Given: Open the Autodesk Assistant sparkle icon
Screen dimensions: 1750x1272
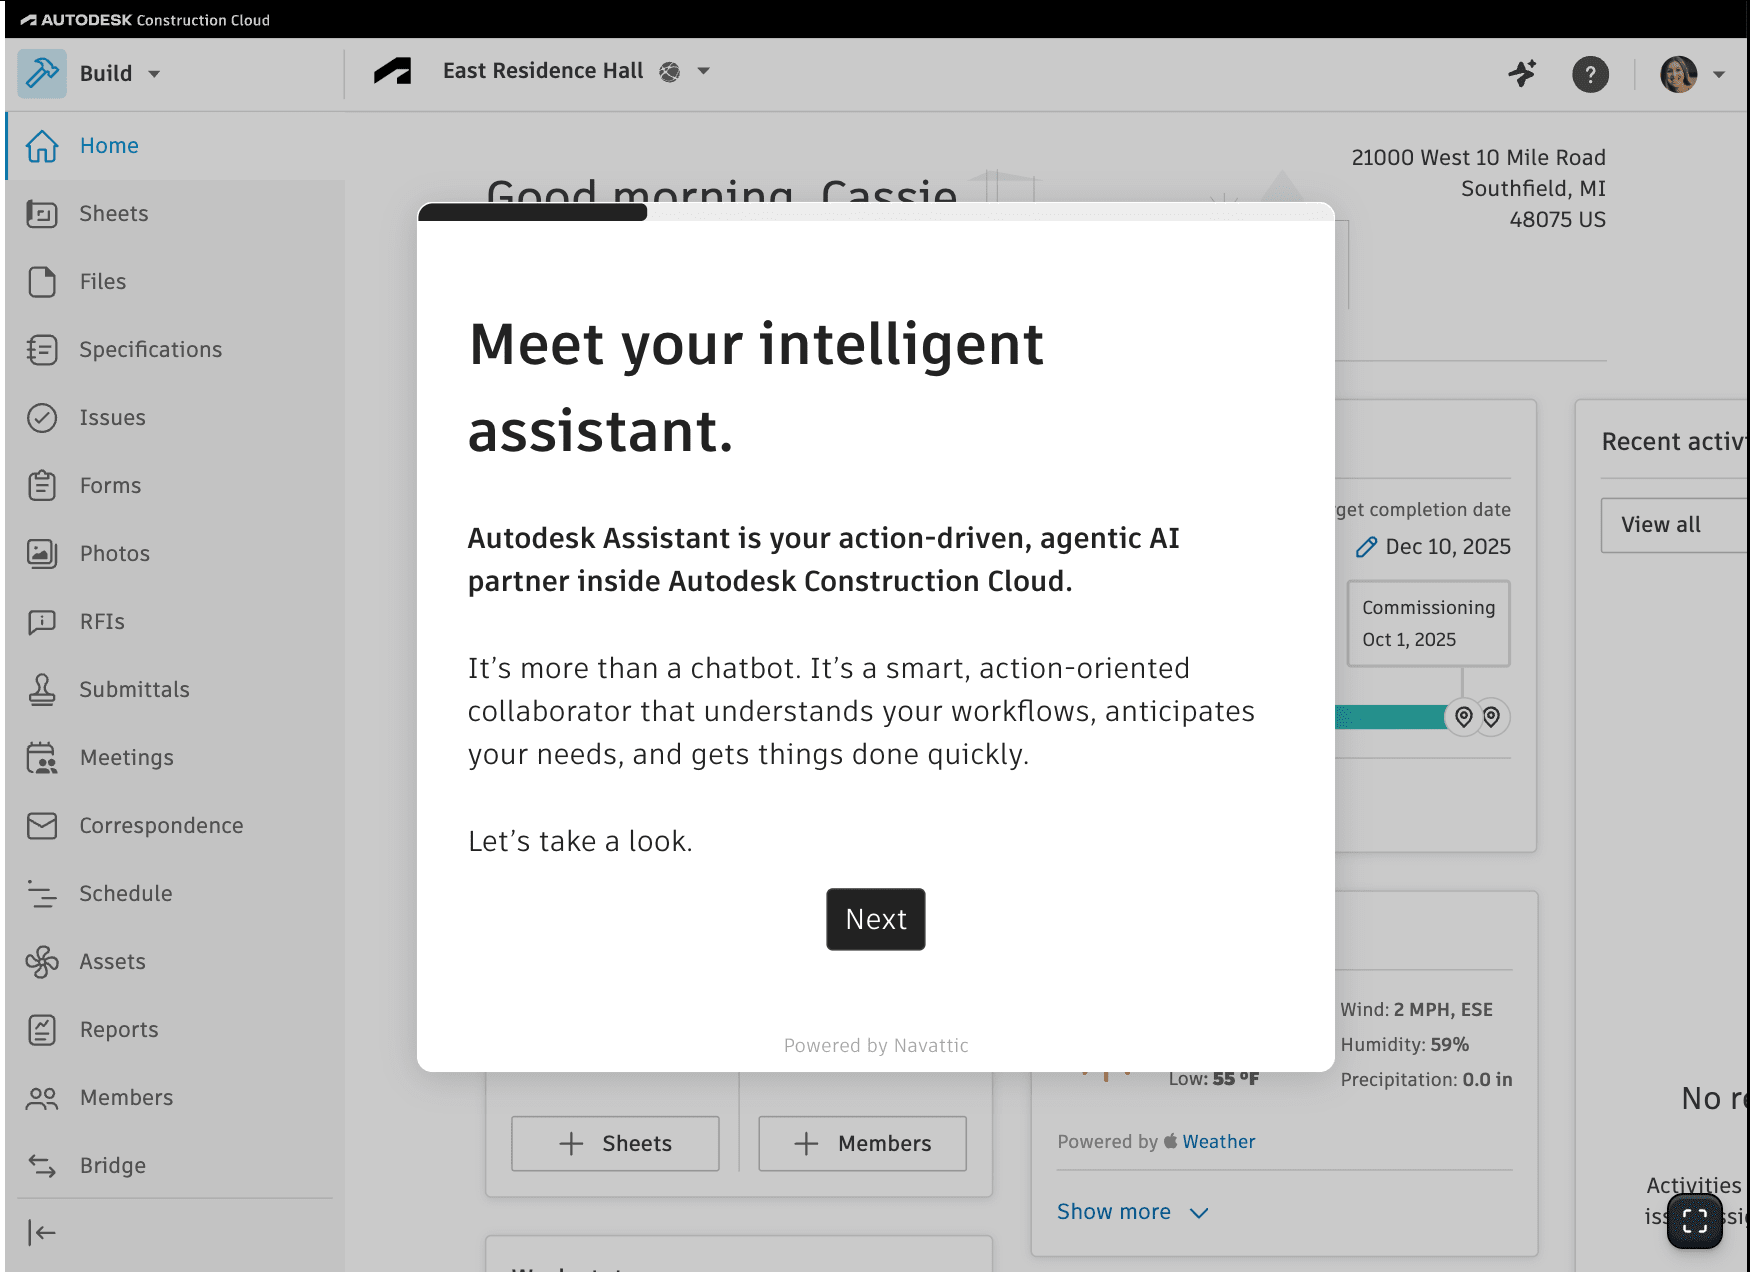Looking at the screenshot, I should point(1523,74).
